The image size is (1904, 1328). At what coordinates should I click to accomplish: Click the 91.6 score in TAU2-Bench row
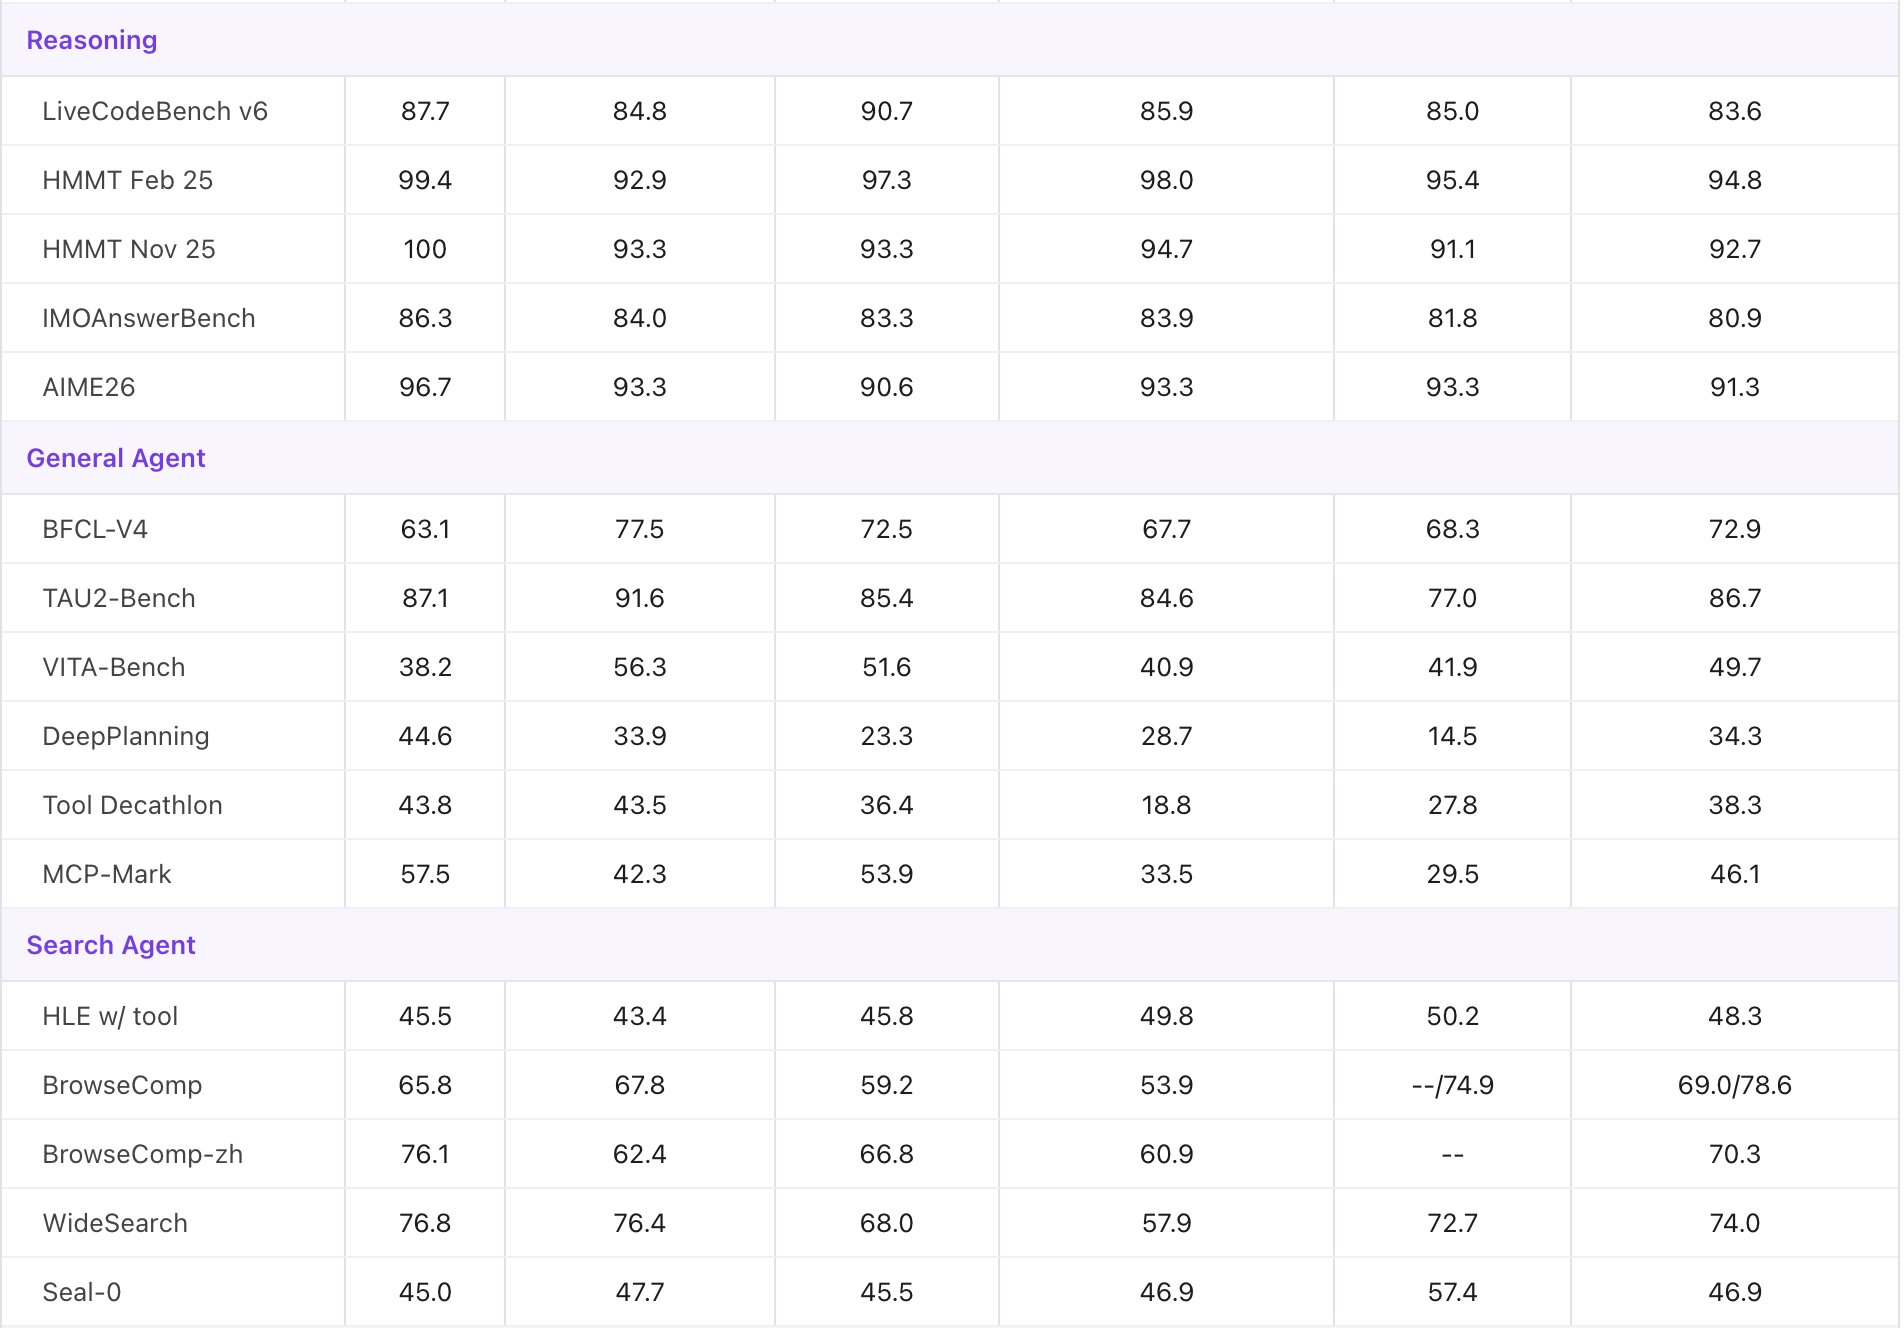tap(639, 598)
